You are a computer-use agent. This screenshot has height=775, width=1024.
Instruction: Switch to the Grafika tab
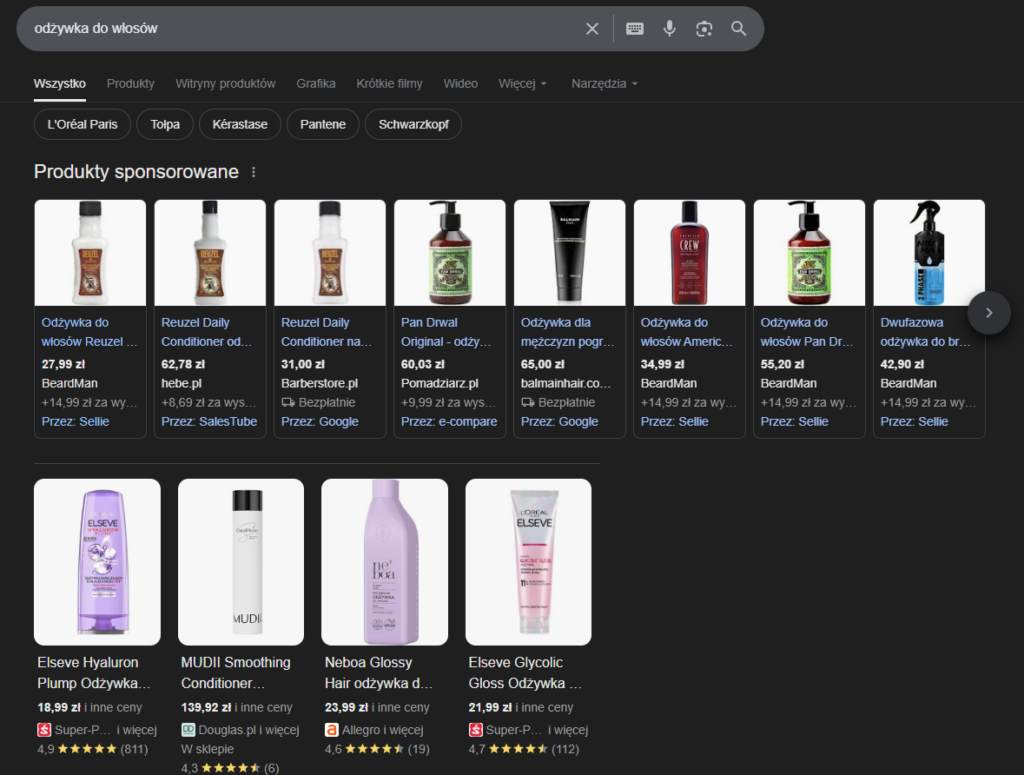click(316, 84)
